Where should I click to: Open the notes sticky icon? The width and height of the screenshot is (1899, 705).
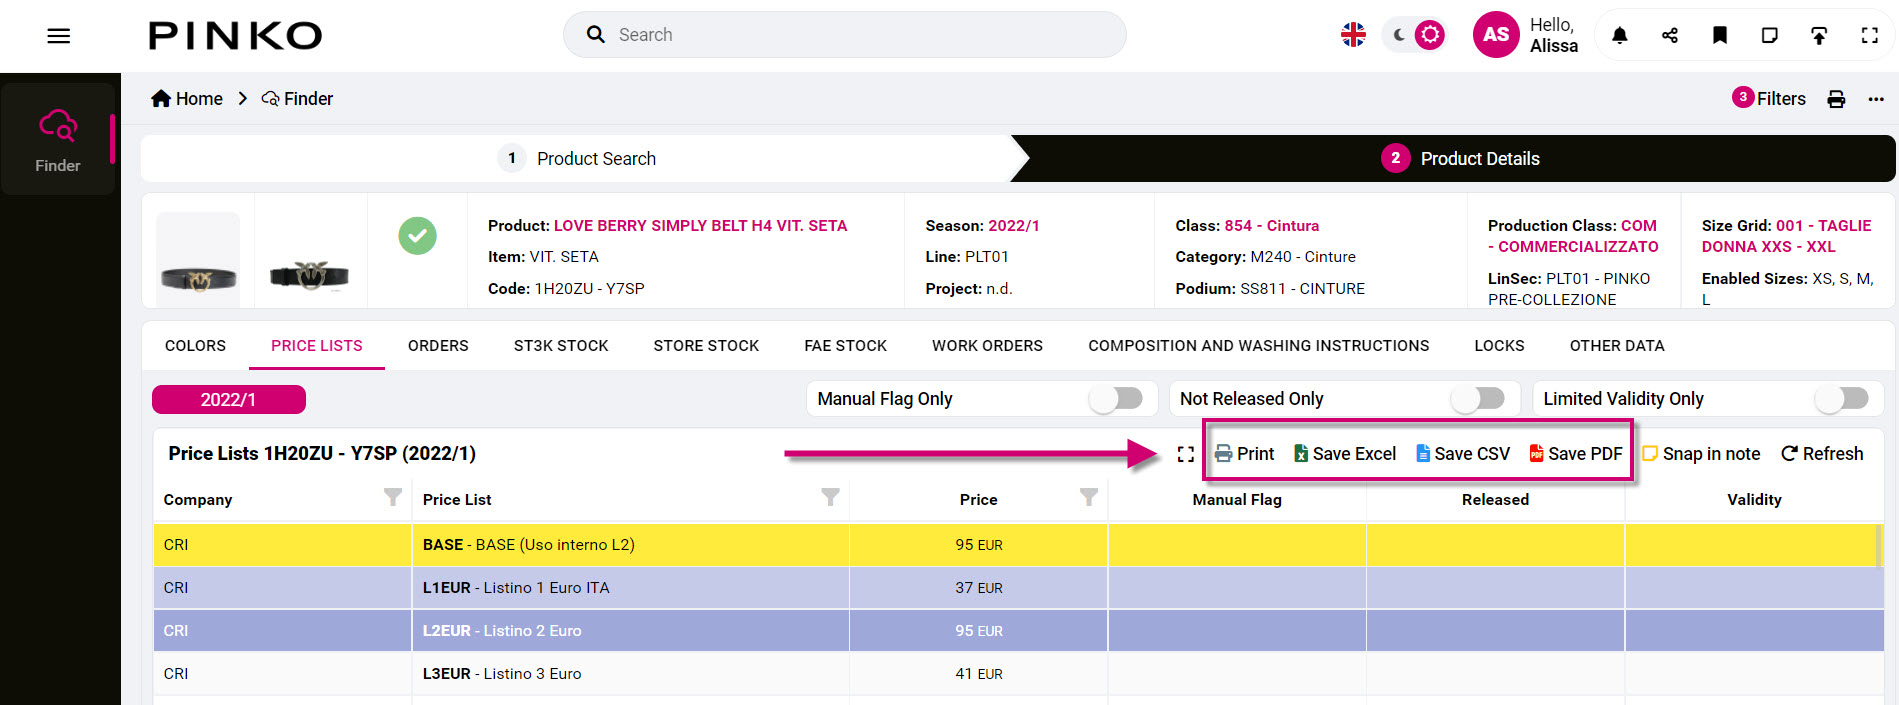1769,36
